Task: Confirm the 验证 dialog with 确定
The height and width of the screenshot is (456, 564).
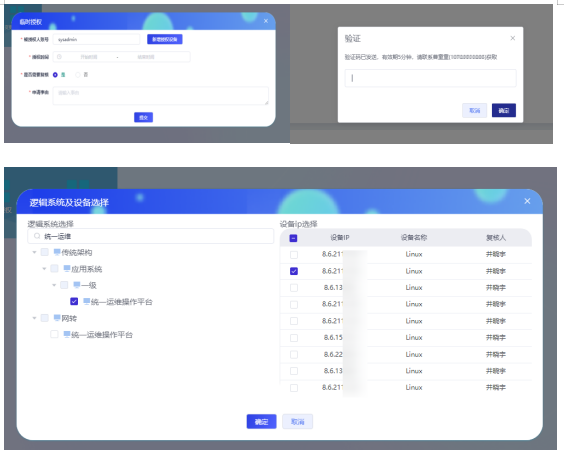Action: (504, 110)
